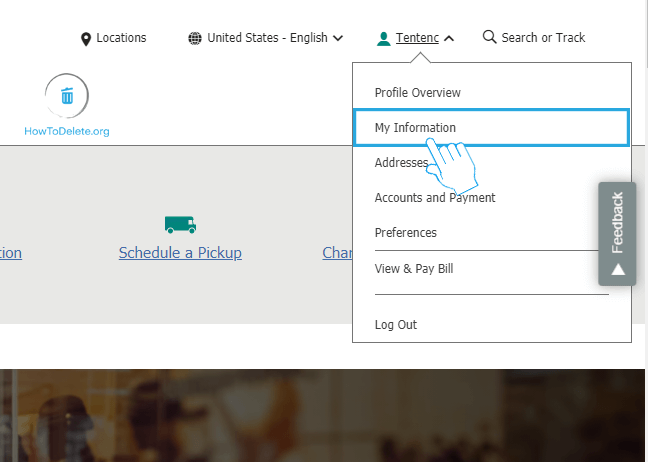Click the white arrow on Feedback tab
This screenshot has width=648, height=462.
pos(618,269)
